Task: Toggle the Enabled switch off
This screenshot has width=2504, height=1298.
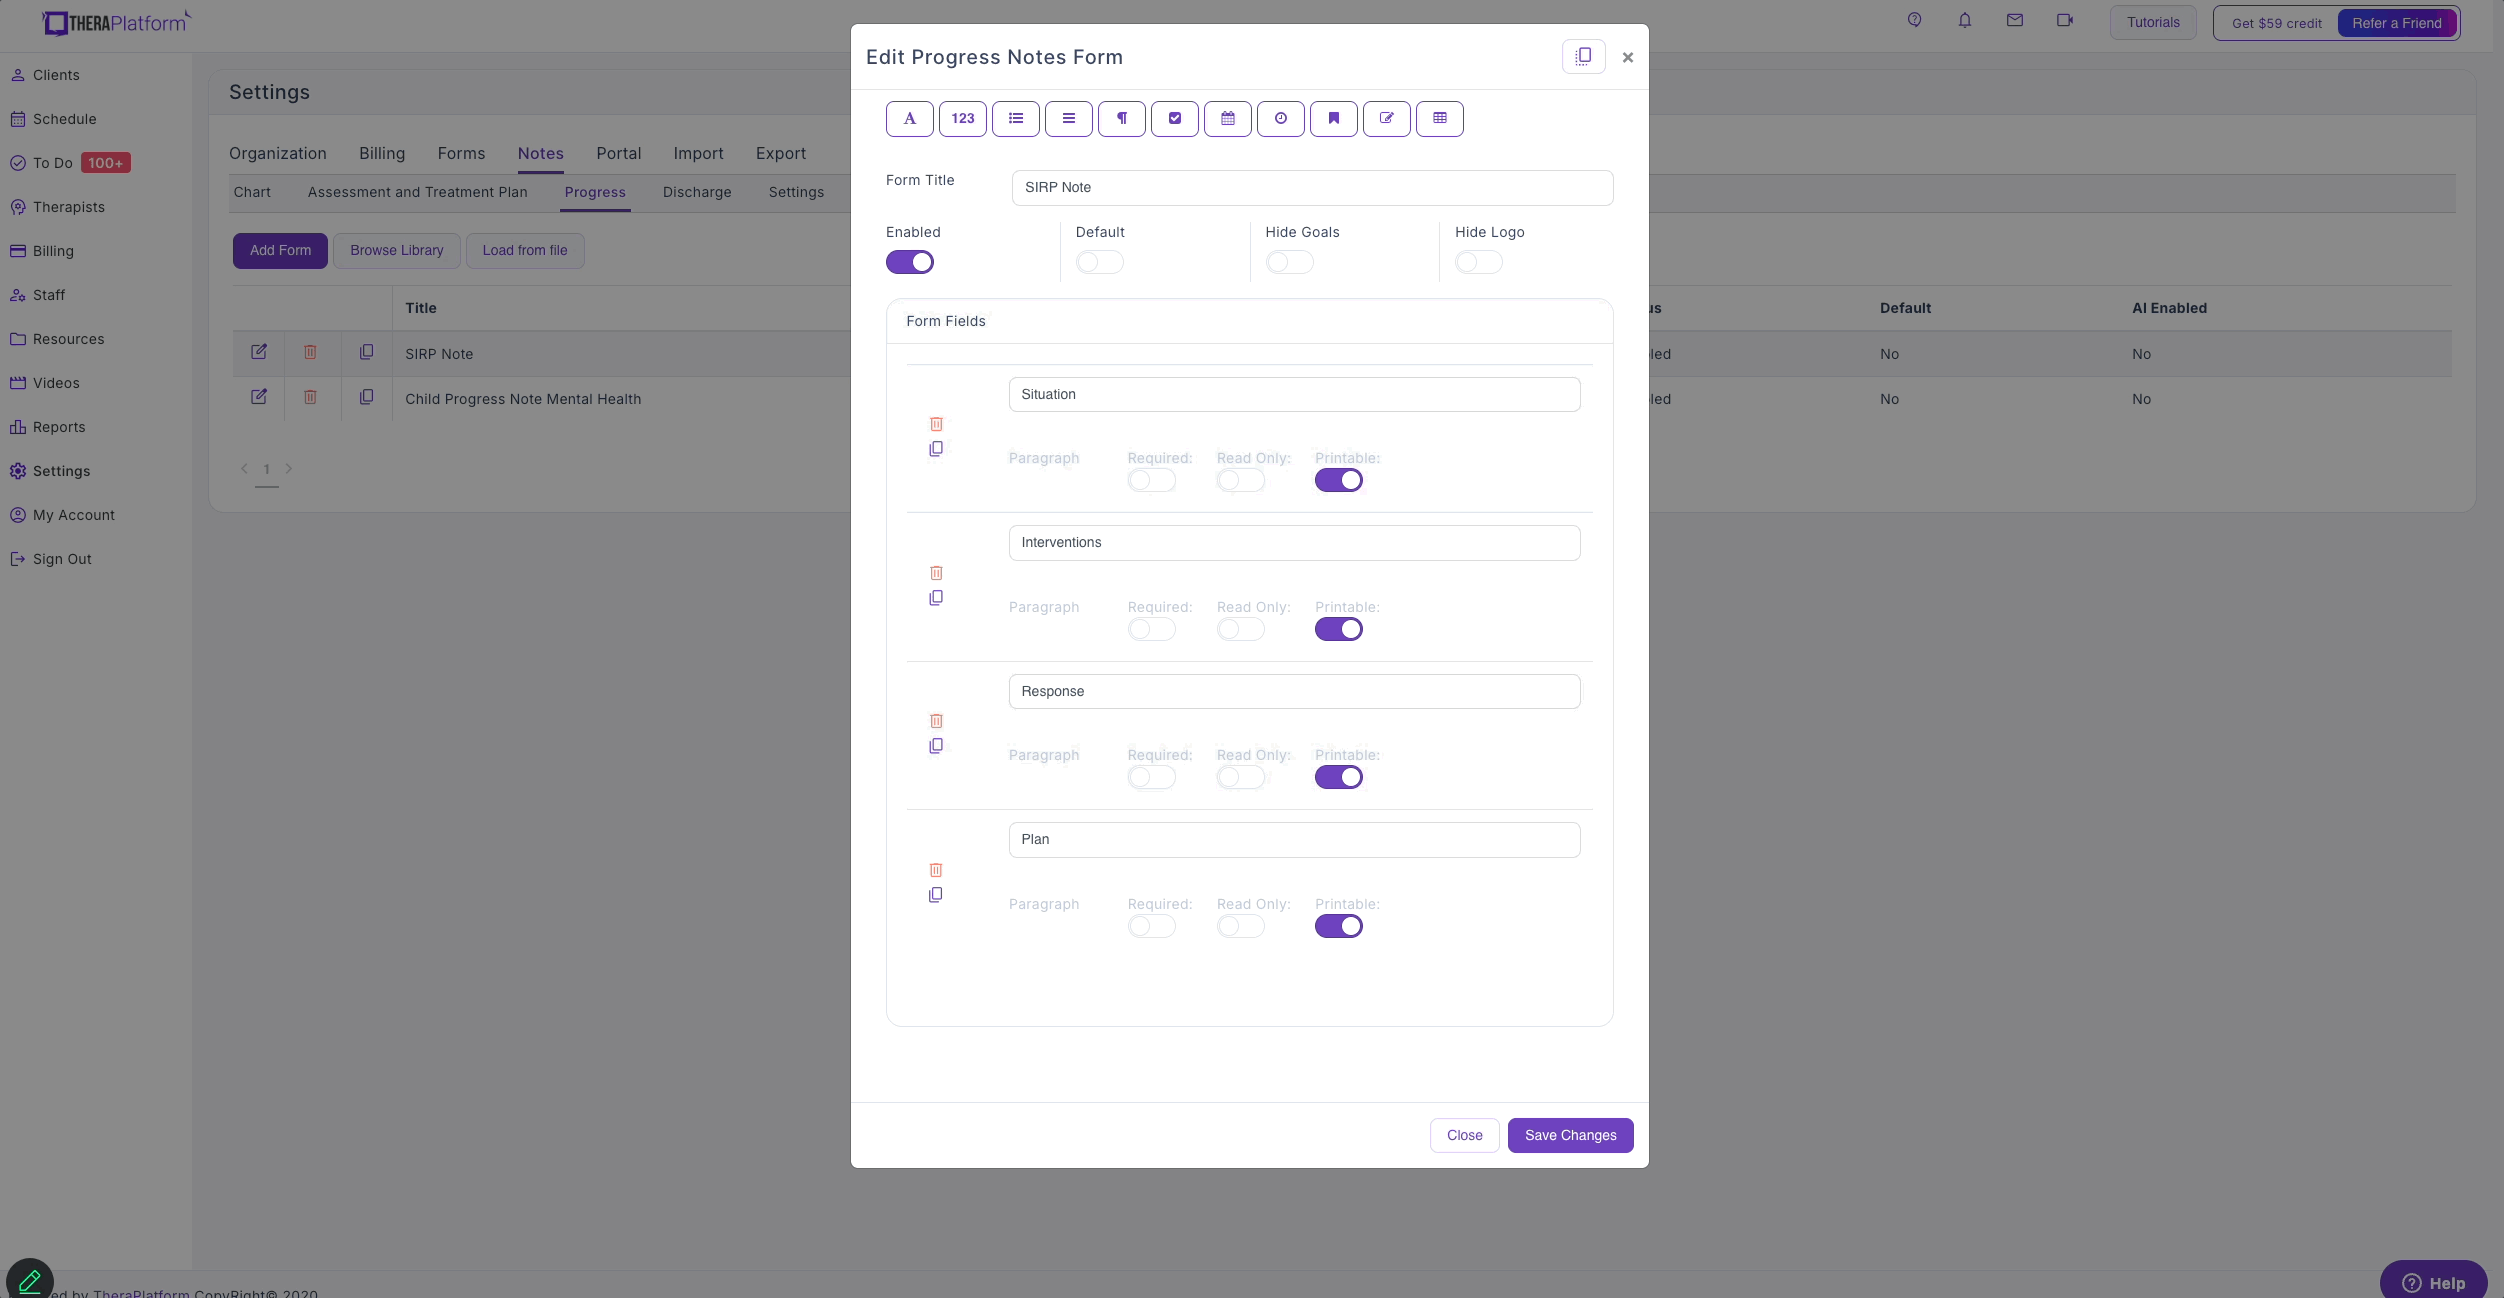Action: (910, 262)
